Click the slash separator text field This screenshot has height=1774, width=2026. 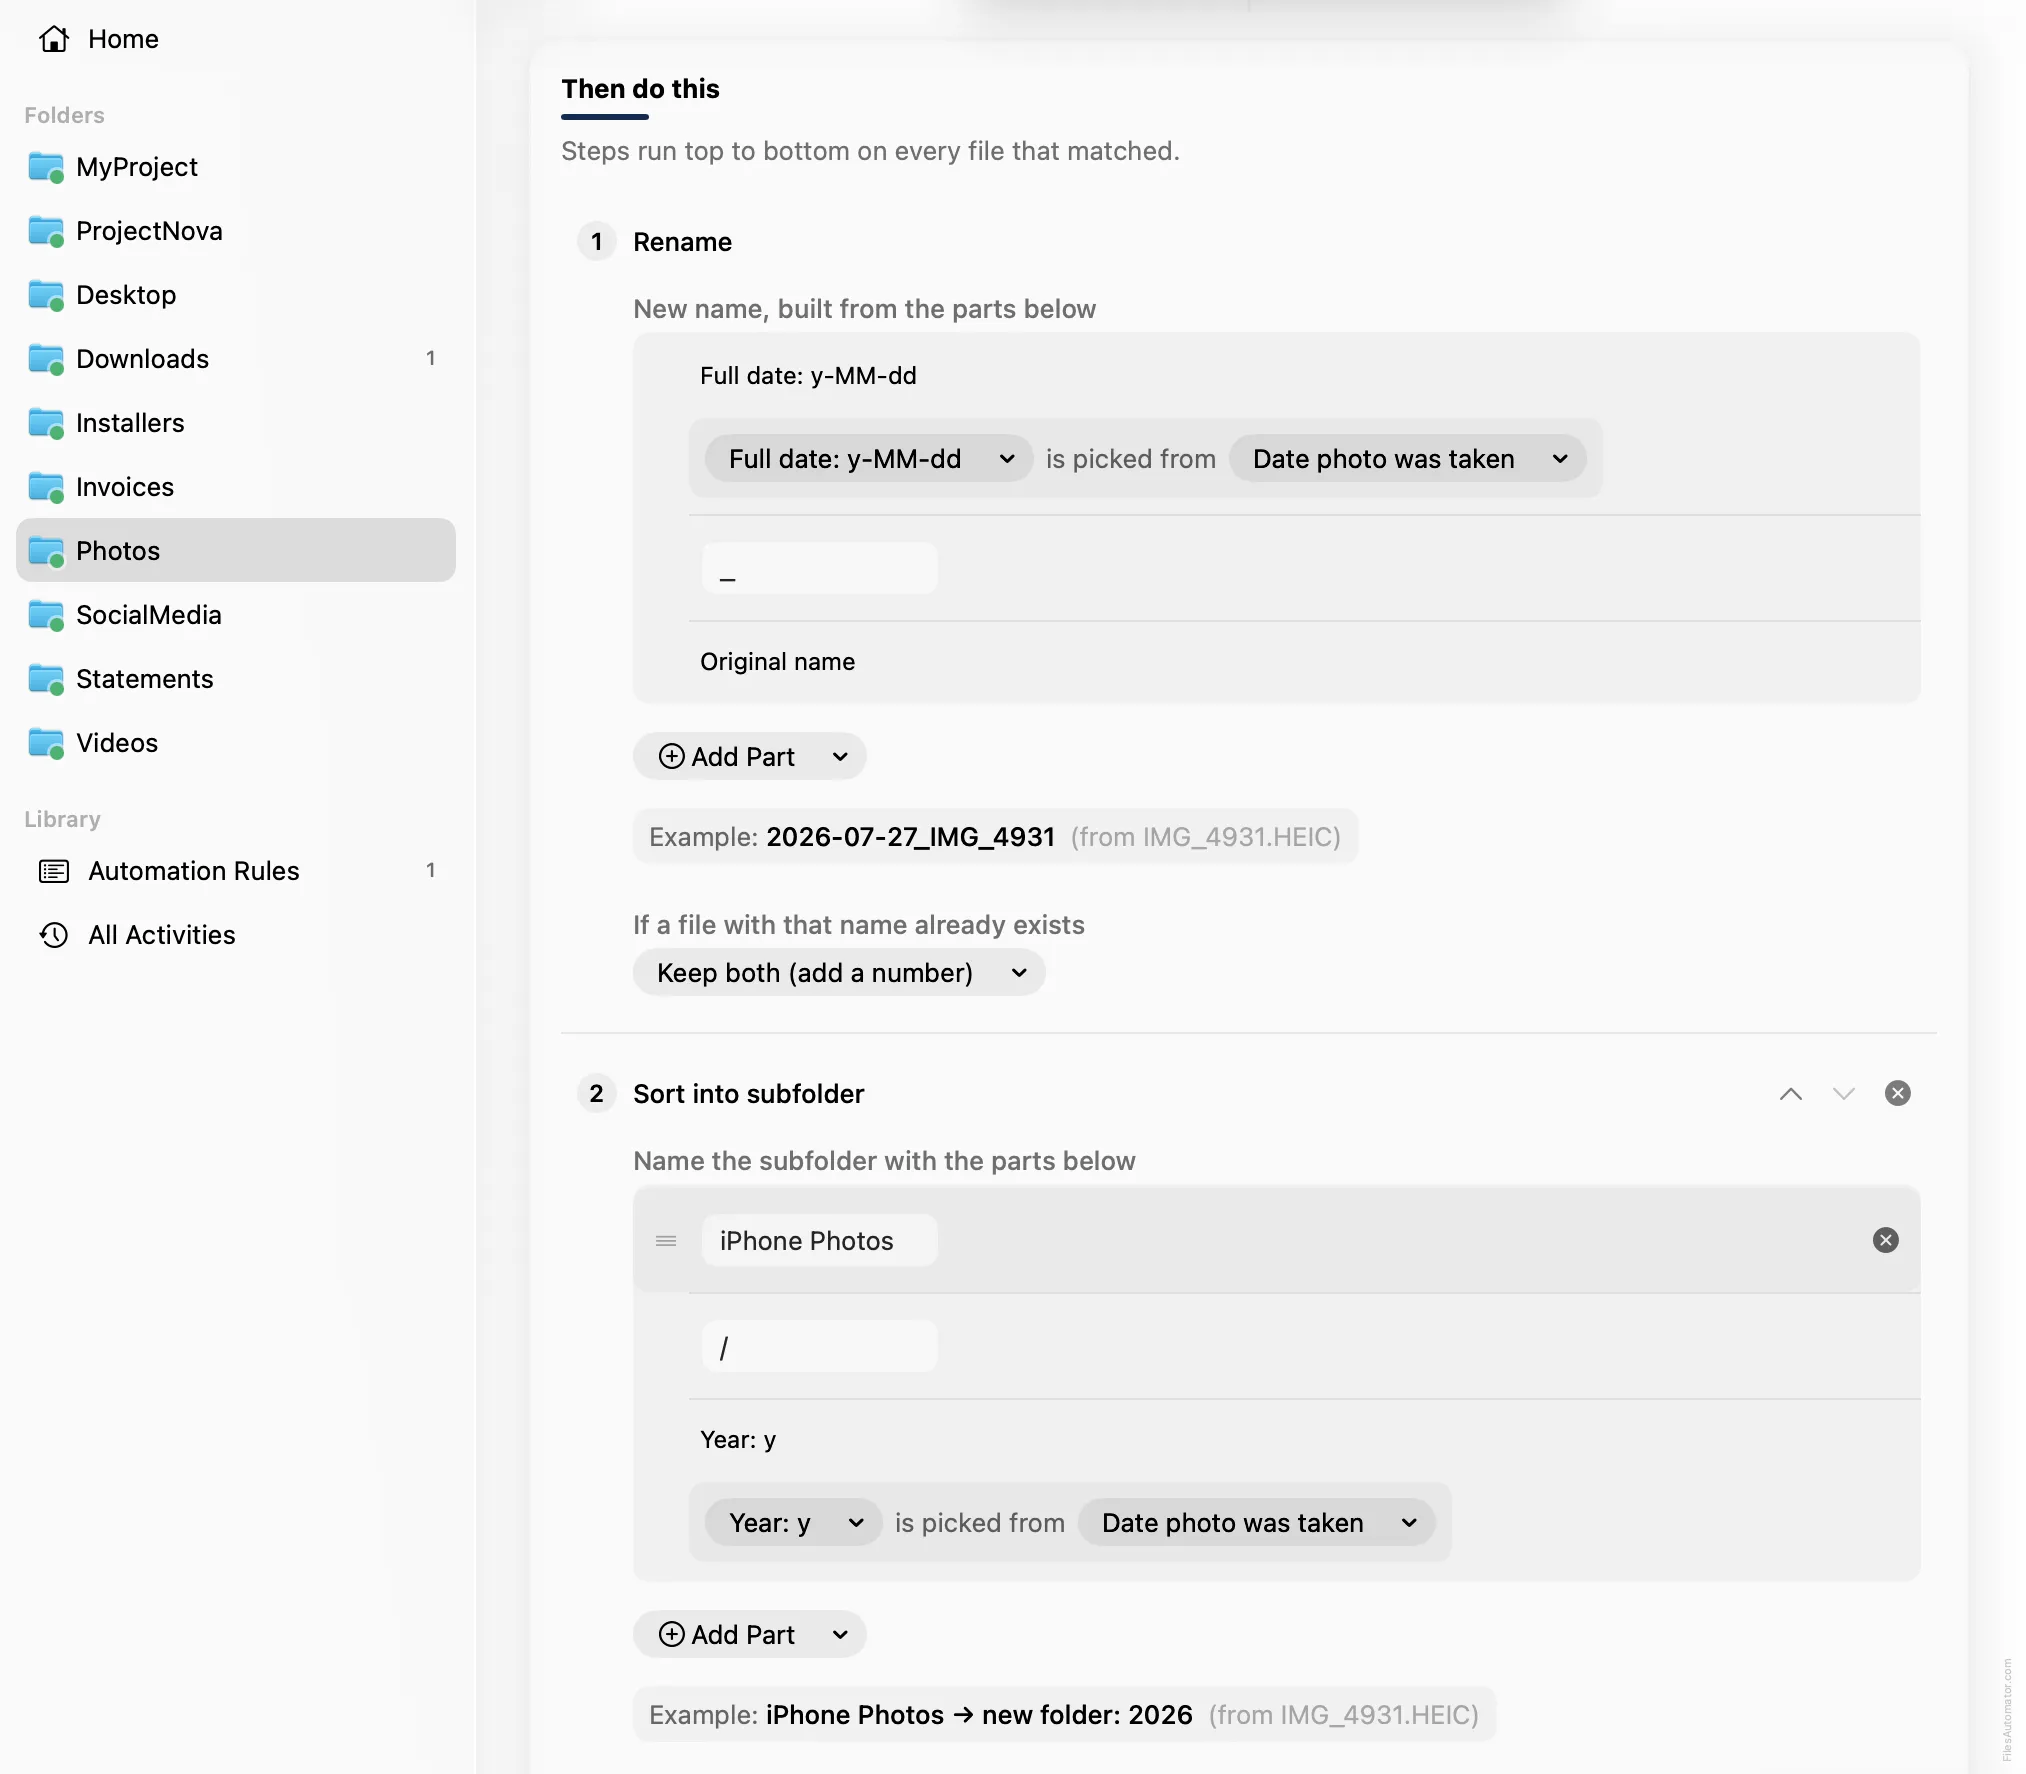819,1347
